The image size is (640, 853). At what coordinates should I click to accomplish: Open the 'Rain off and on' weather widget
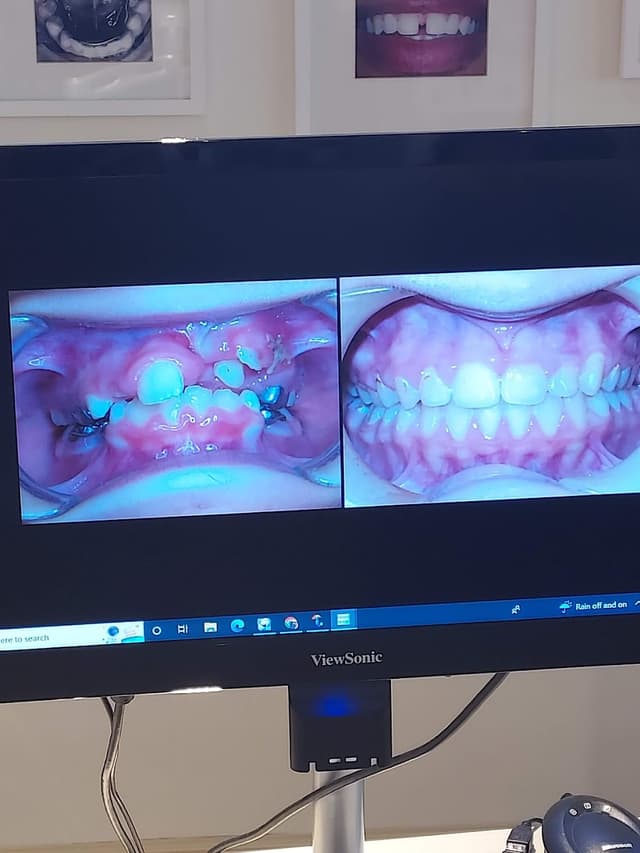(x=594, y=605)
